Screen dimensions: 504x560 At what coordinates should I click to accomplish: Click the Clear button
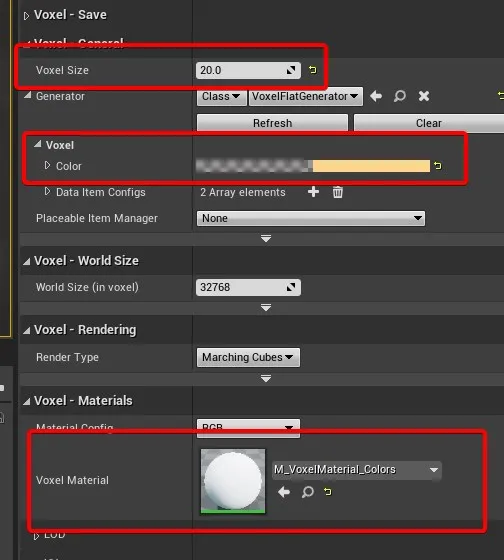(429, 123)
